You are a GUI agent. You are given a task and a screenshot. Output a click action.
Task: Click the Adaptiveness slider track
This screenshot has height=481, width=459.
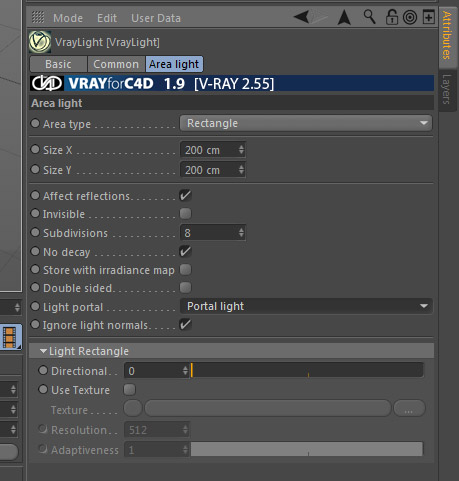307,450
